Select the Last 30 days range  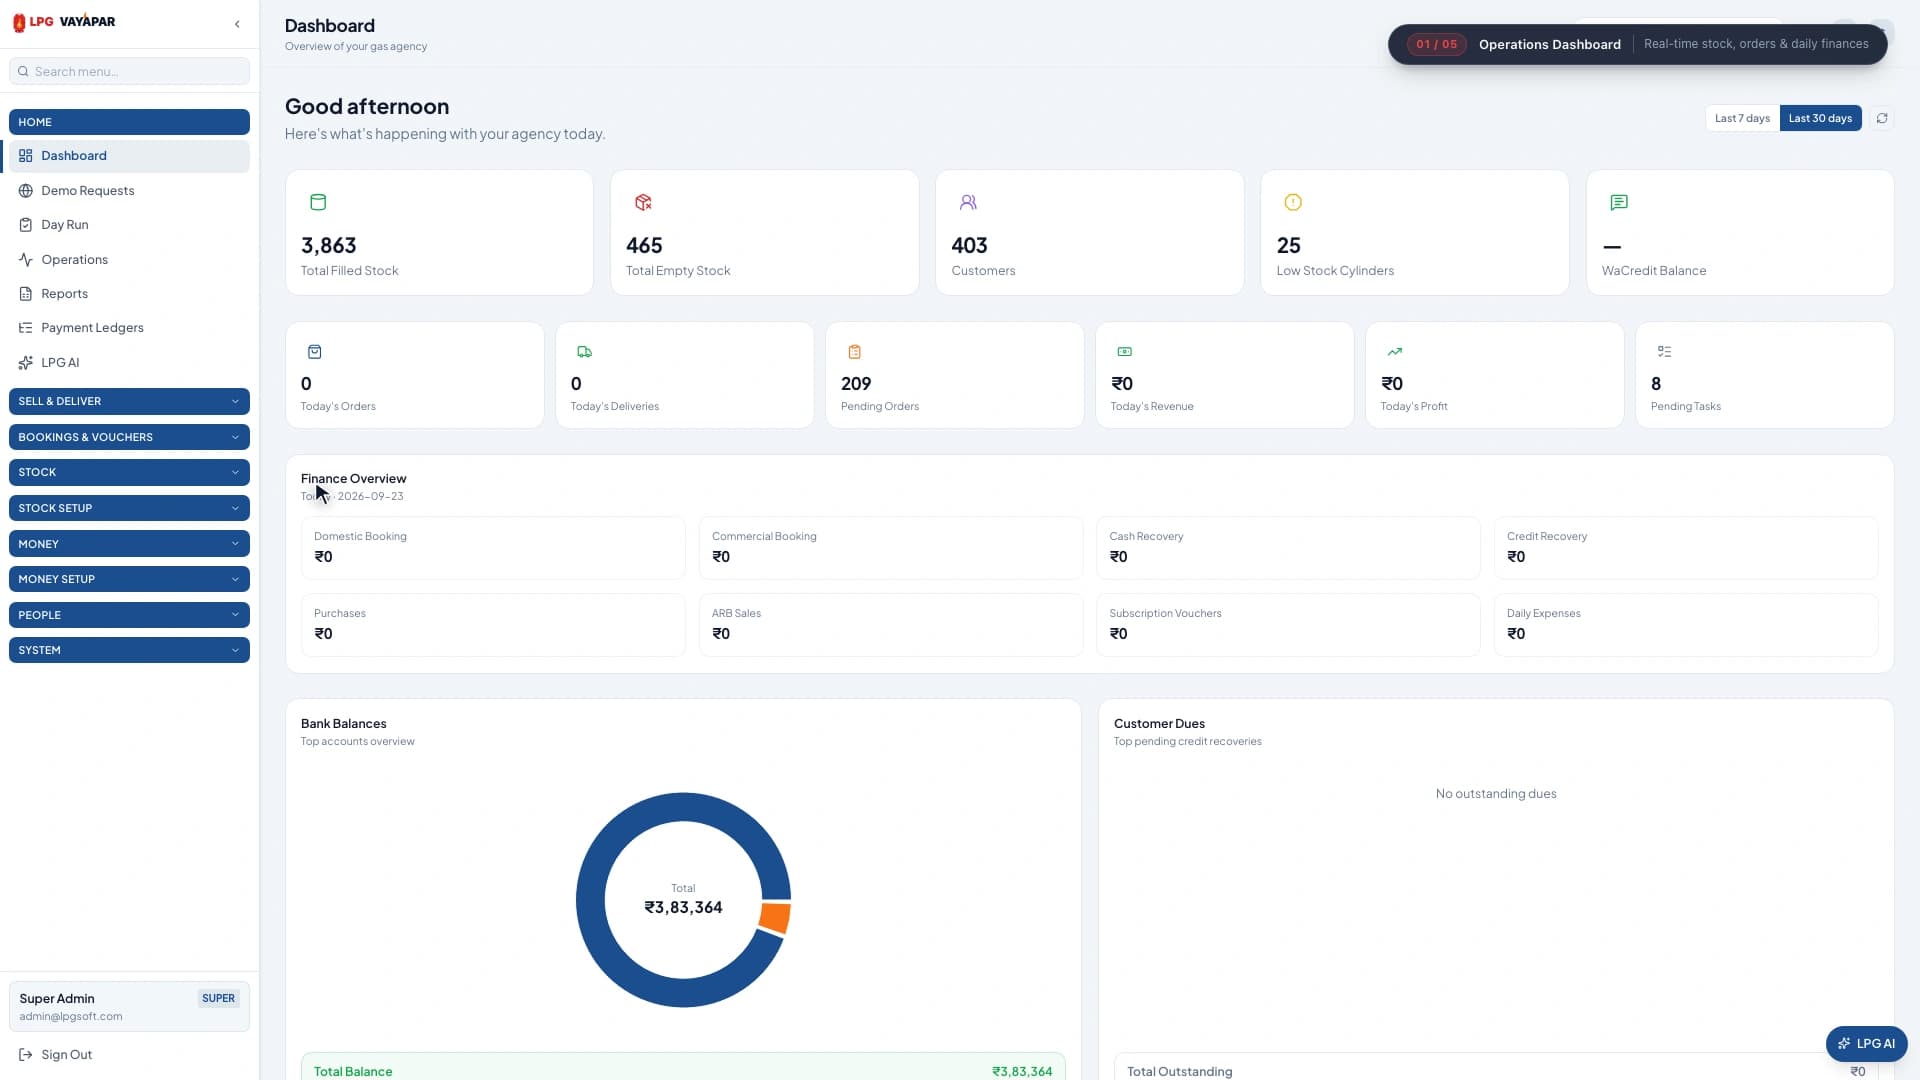[1820, 118]
